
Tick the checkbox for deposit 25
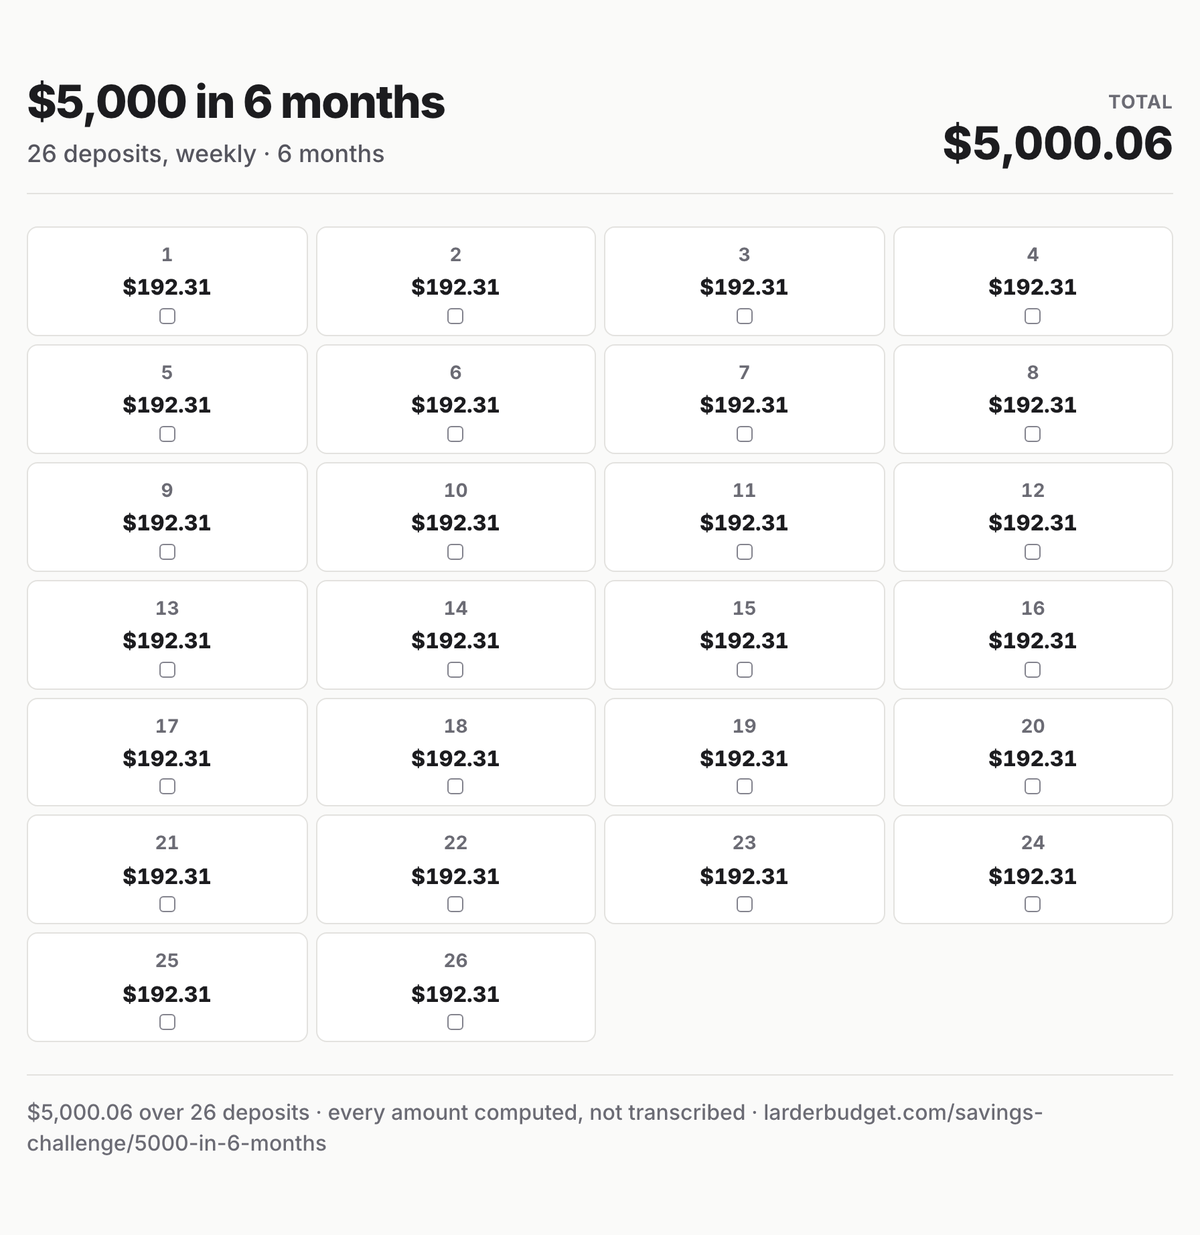tap(167, 1022)
